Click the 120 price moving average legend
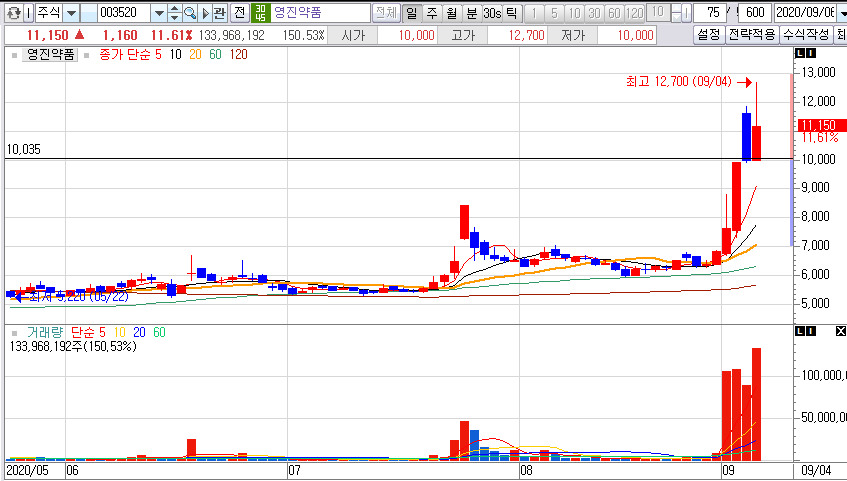 (x=238, y=55)
